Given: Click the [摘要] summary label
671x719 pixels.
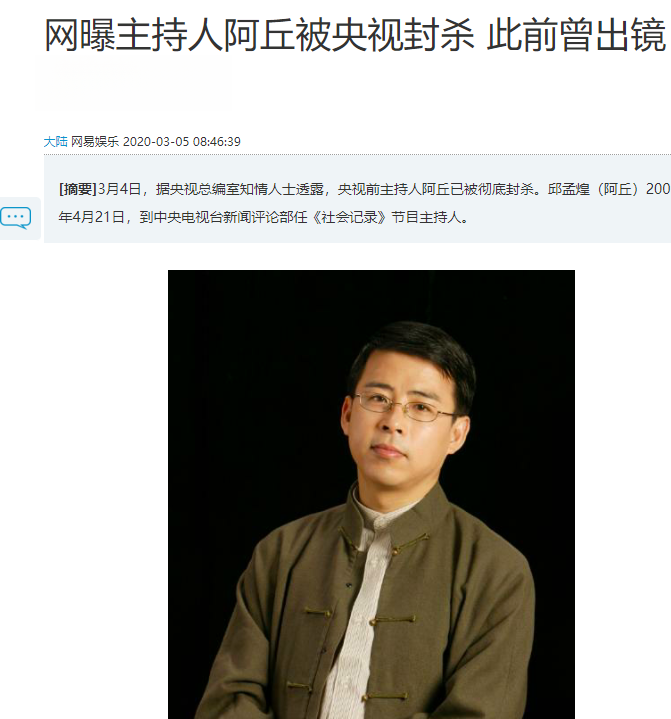Looking at the screenshot, I should tap(78, 189).
